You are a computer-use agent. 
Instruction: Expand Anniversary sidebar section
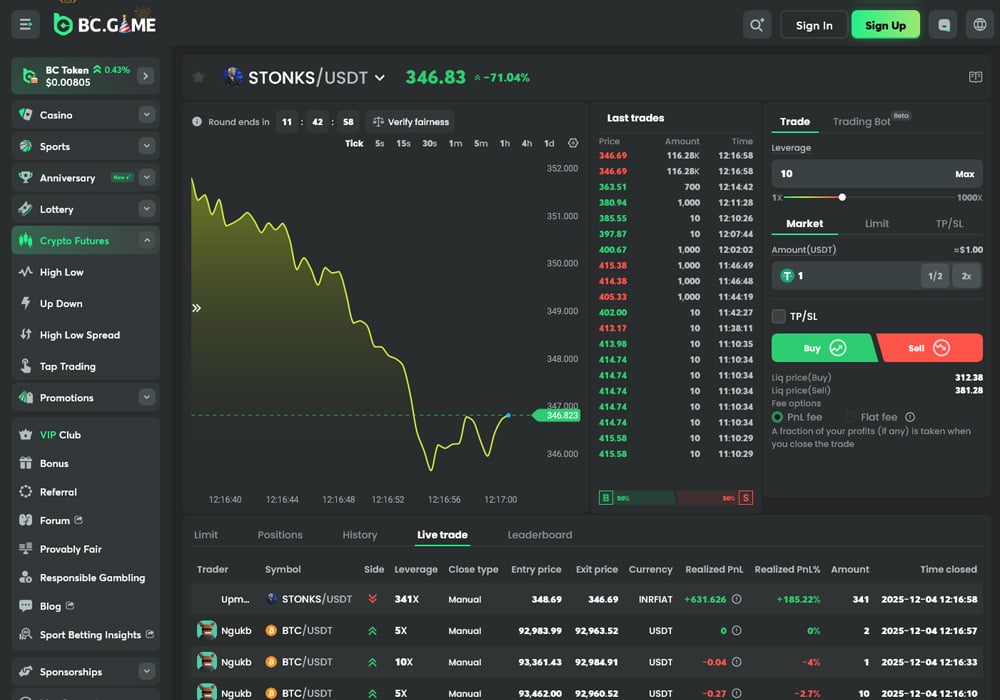pos(147,177)
